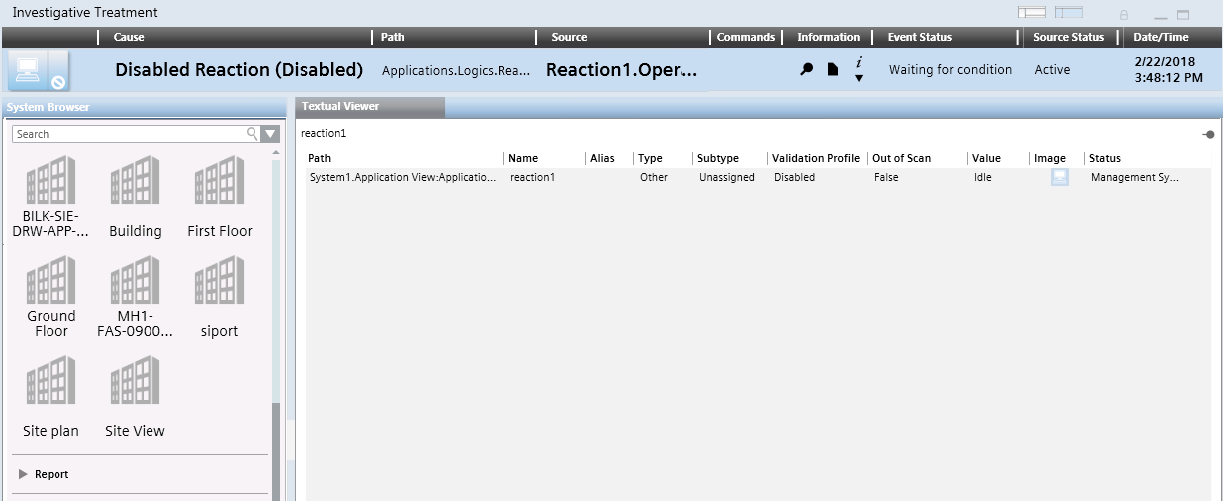Click the siport building icon
1223x501 pixels.
point(219,281)
